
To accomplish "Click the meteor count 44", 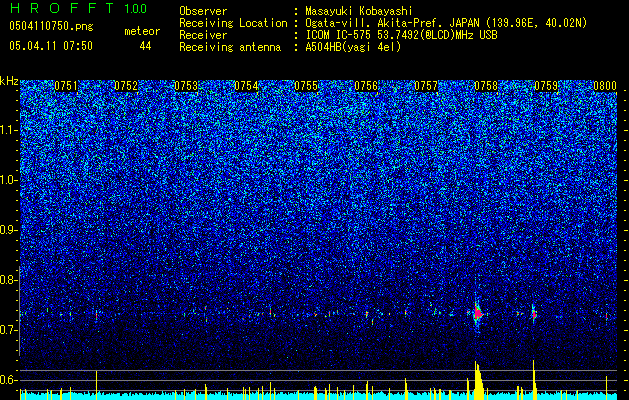I will tap(145, 46).
